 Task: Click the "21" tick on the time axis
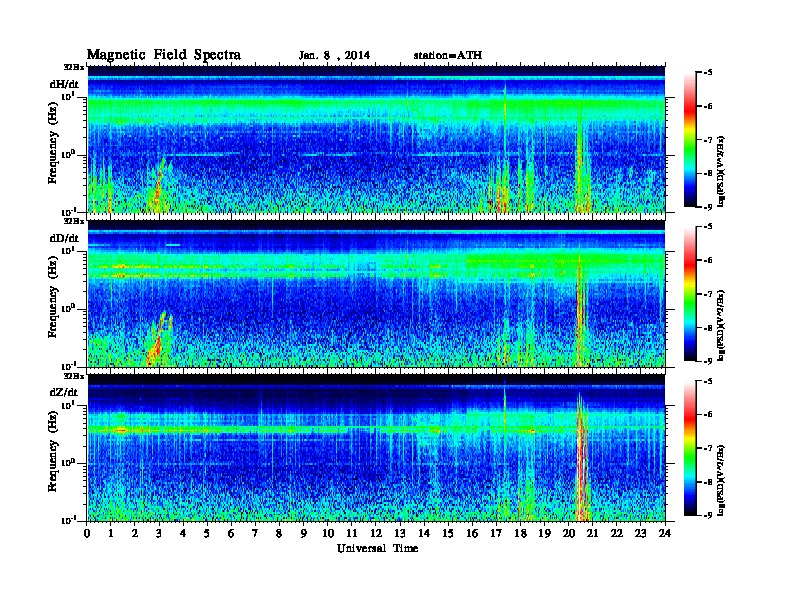tap(593, 534)
